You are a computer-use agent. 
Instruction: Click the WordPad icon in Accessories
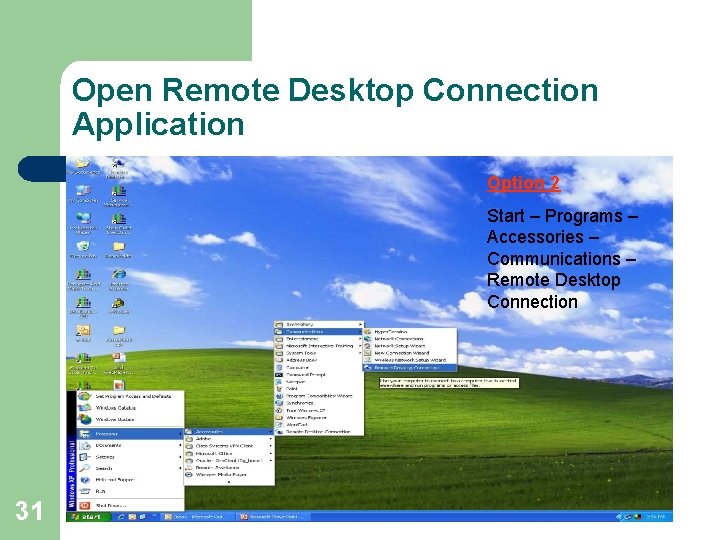tap(279, 425)
